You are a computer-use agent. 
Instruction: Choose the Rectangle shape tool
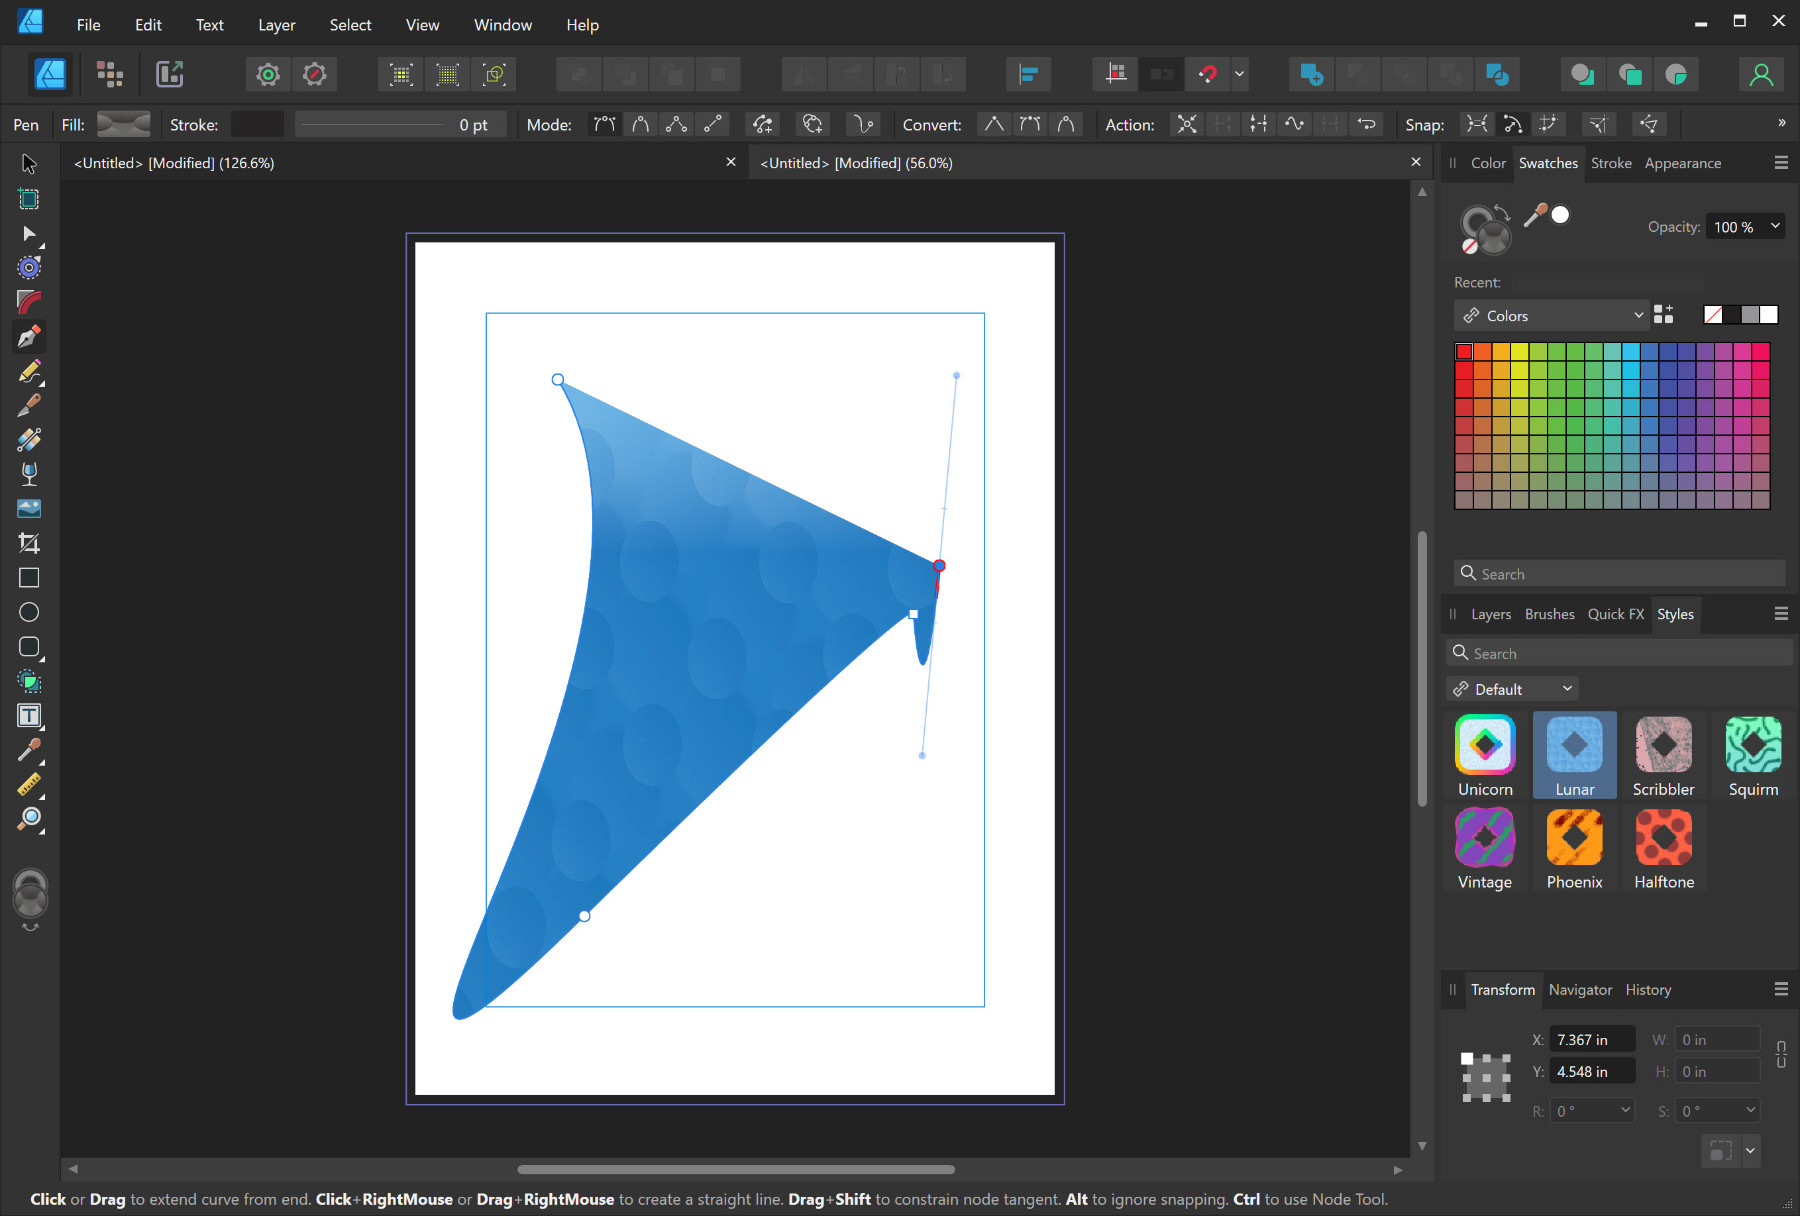[29, 578]
